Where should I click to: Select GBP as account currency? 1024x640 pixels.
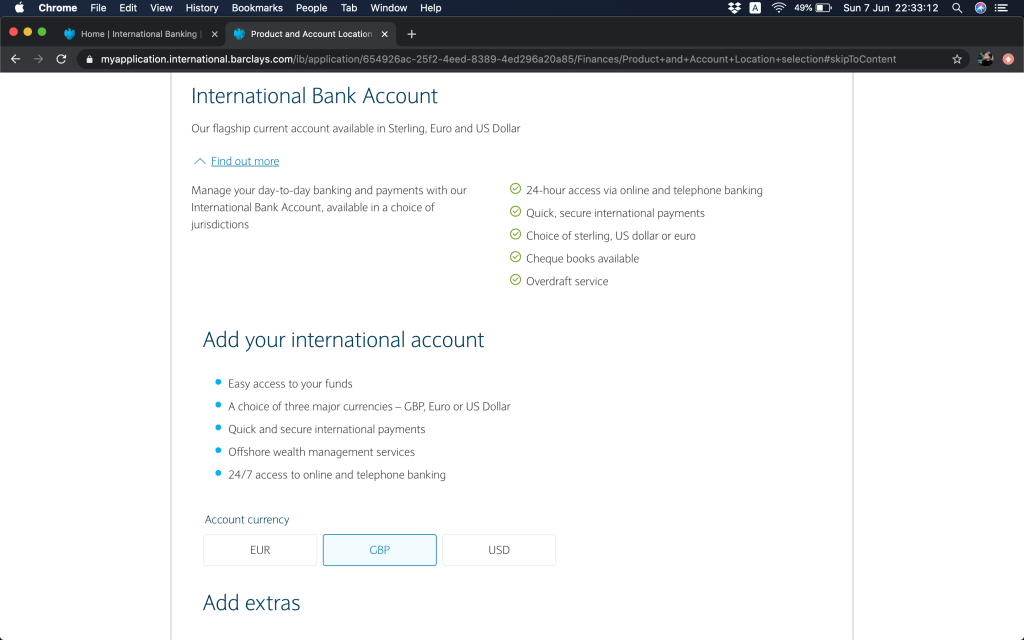(x=379, y=550)
